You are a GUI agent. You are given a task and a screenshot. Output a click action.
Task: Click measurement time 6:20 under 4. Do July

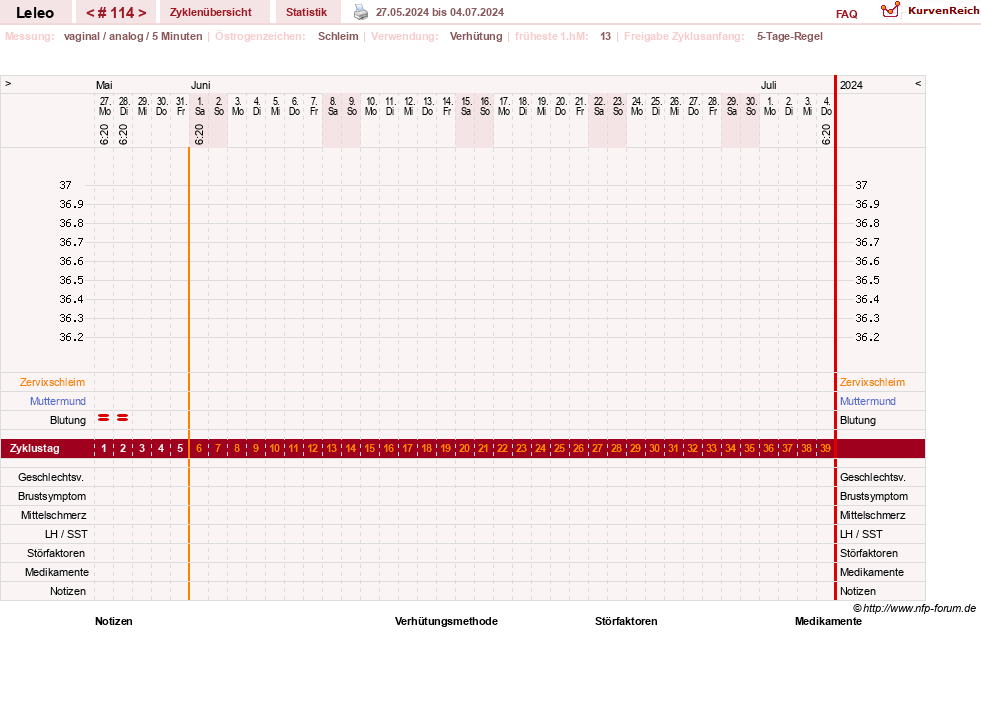(826, 134)
